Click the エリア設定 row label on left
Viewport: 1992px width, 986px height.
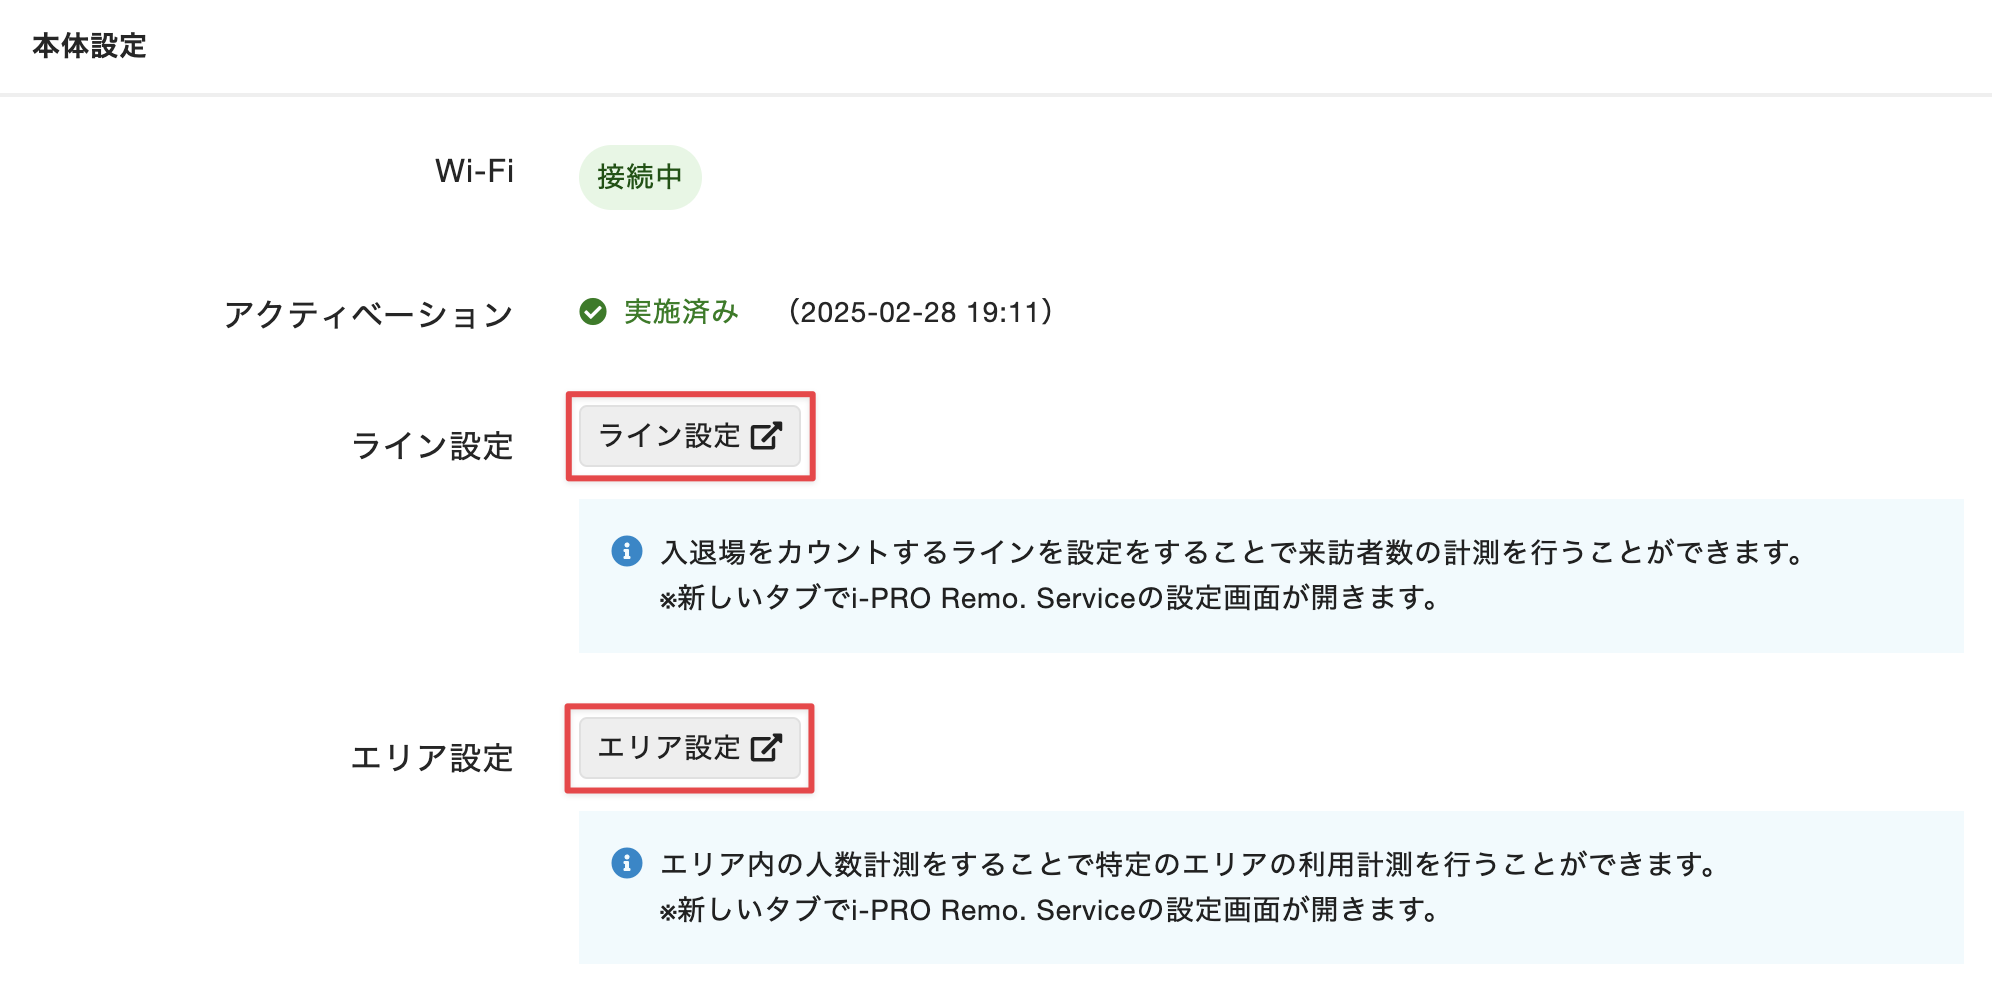[x=432, y=758]
